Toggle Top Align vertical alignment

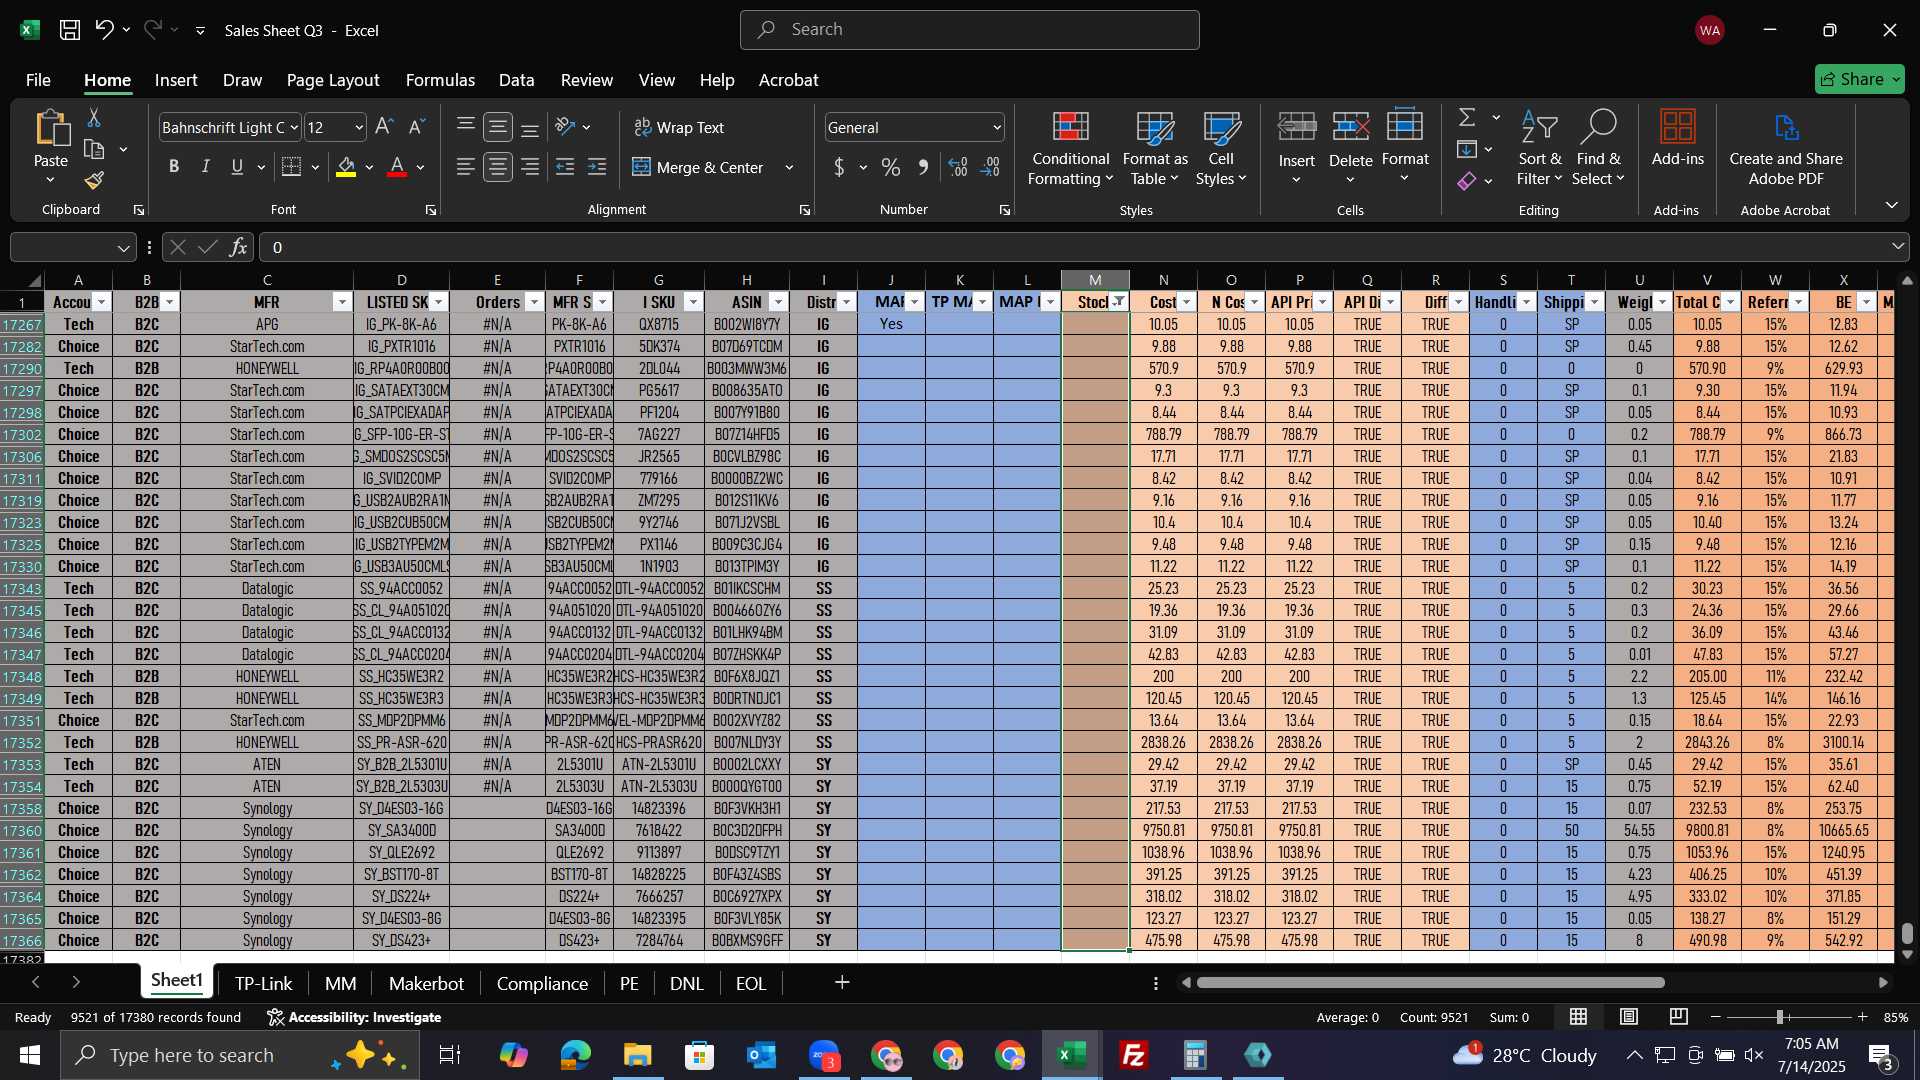pos(466,124)
